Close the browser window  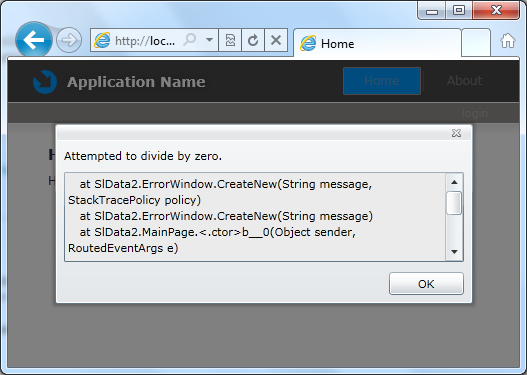click(x=496, y=11)
